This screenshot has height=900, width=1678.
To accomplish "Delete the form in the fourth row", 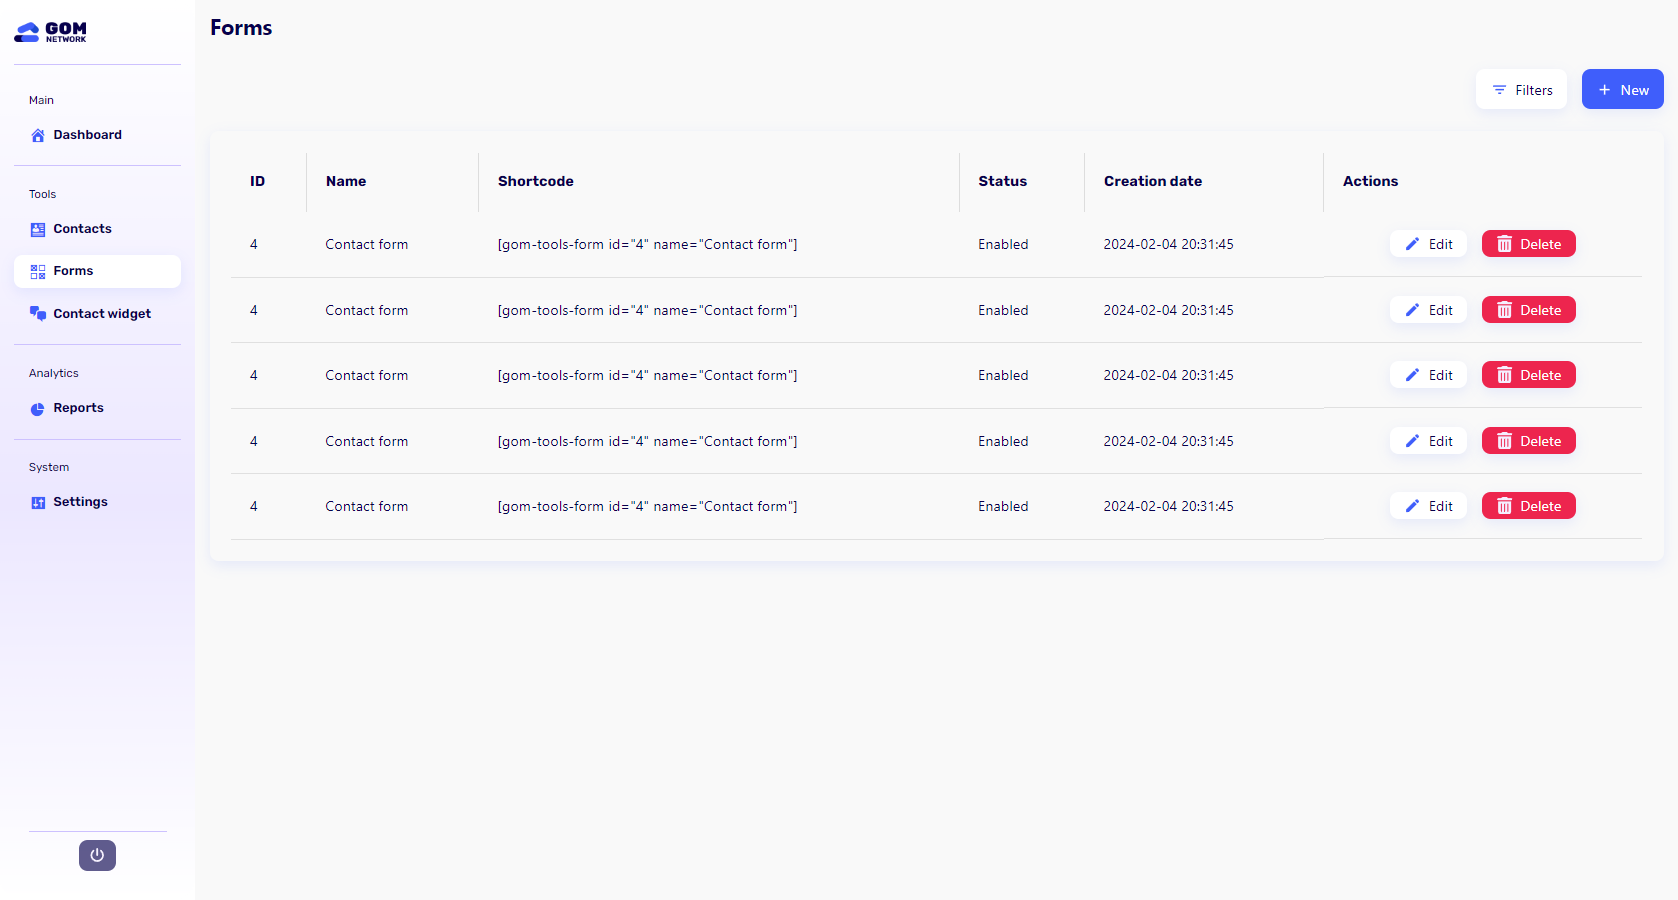I will [1528, 441].
